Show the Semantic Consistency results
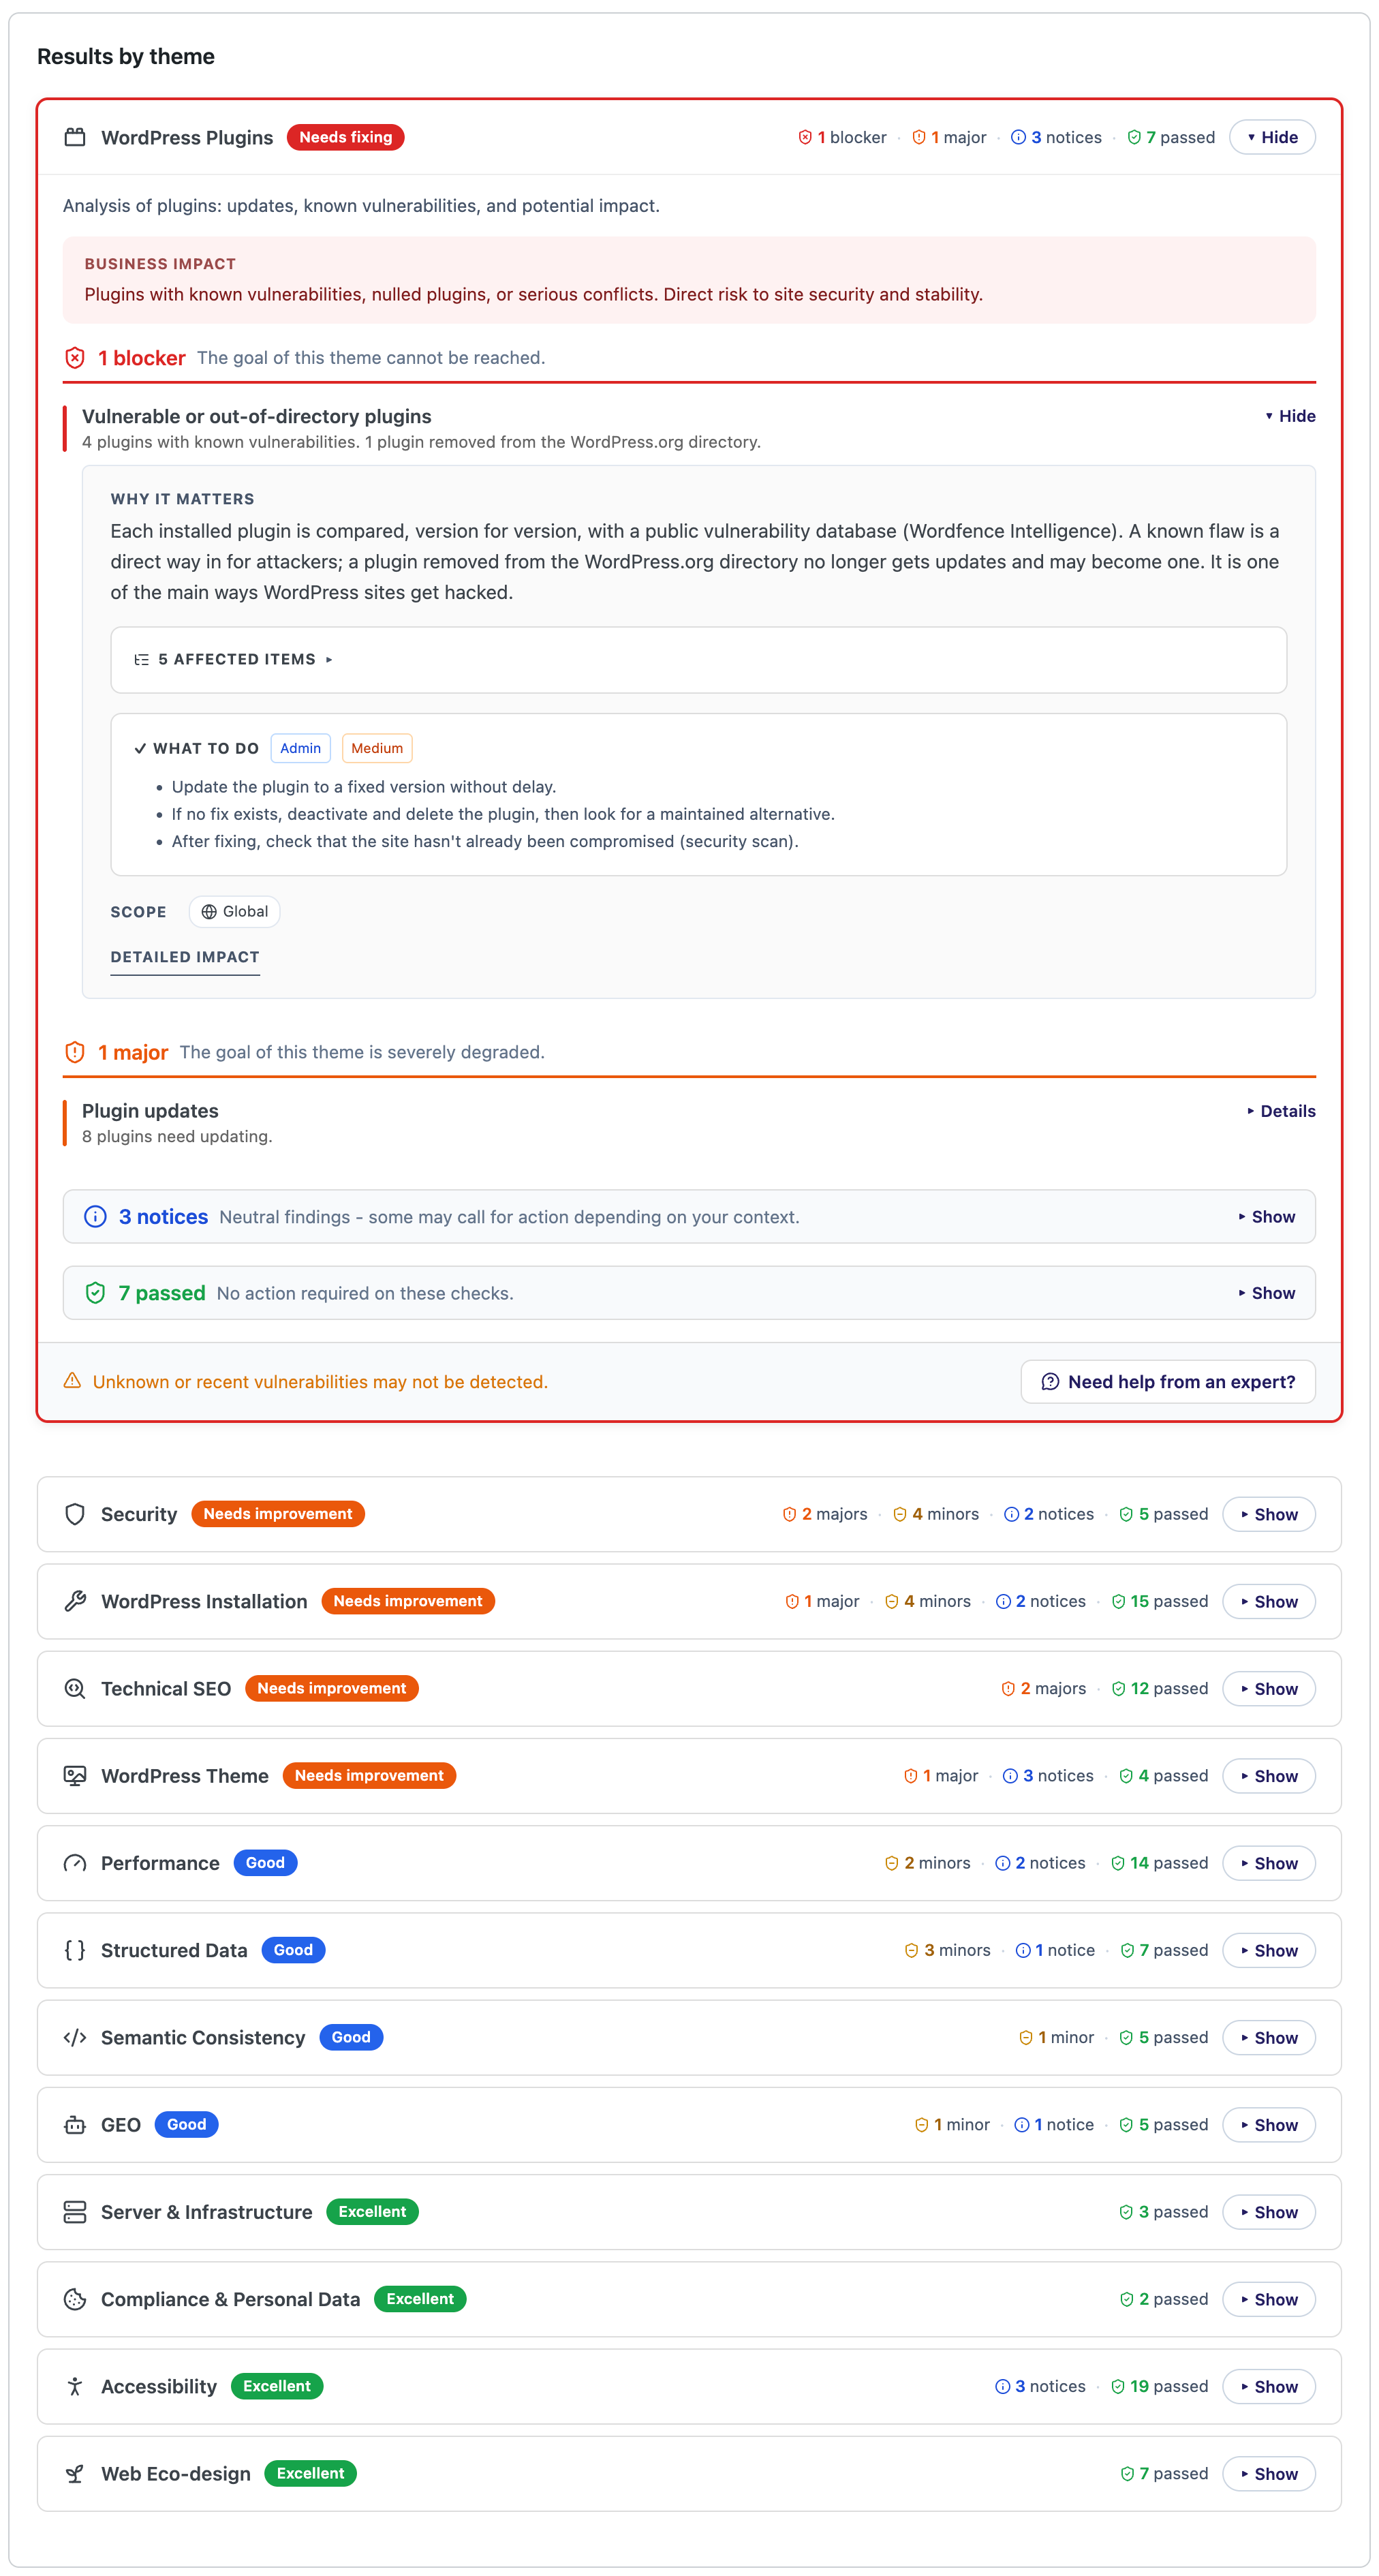The image size is (1379, 2576). 1269,2038
